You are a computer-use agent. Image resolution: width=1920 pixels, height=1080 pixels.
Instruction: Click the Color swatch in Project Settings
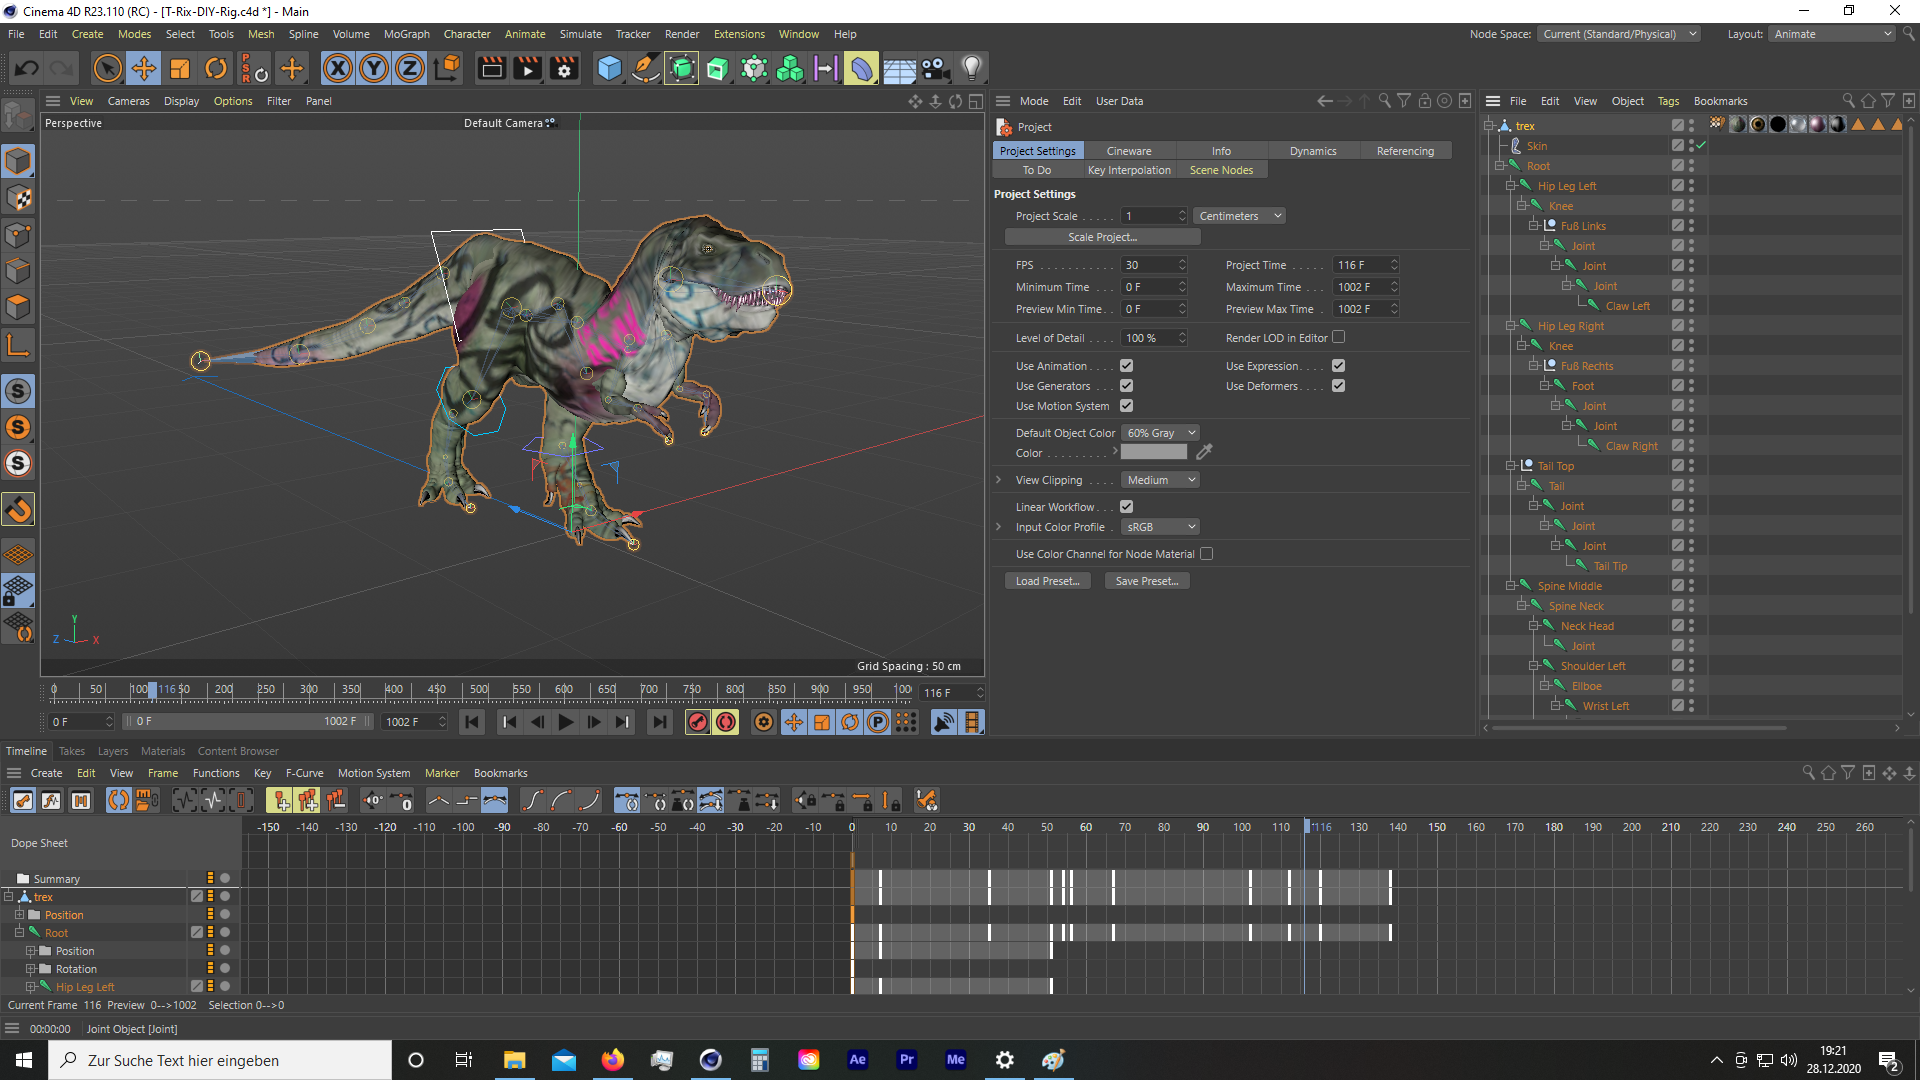tap(1154, 453)
